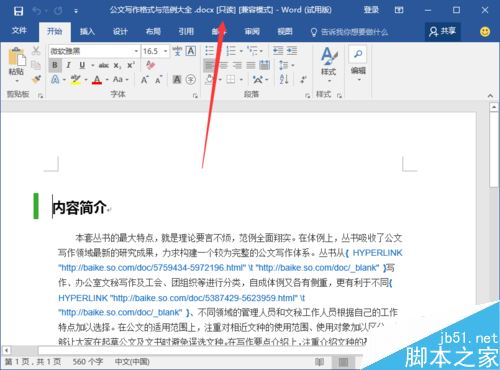The image size is (500, 370).
Task: Click the Shrink Font icon
Action: (x=158, y=79)
